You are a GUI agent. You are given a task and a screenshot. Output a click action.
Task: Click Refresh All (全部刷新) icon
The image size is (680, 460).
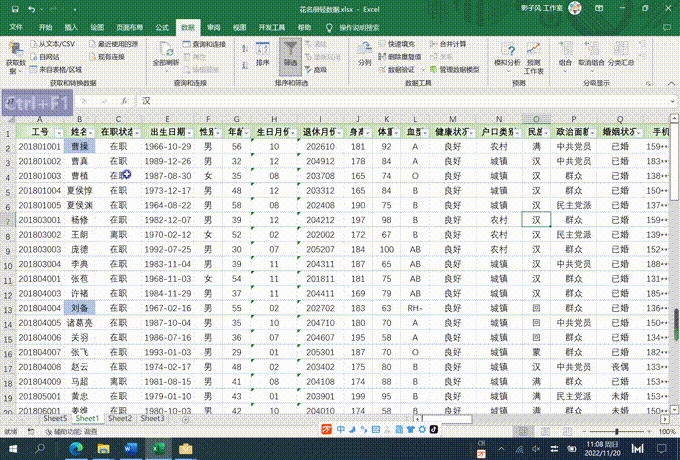tap(166, 55)
